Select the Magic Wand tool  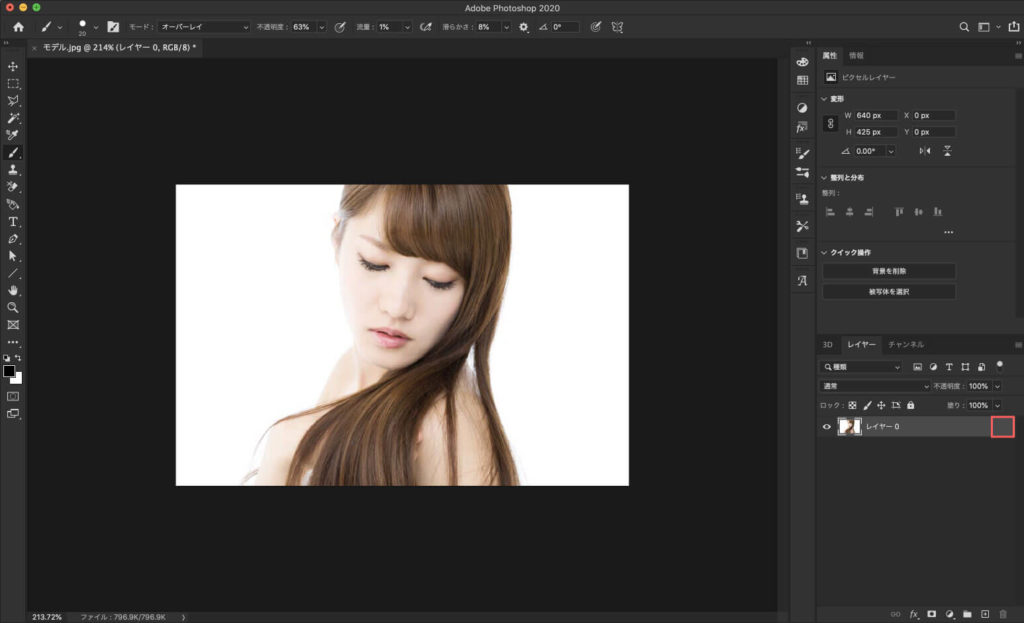[x=13, y=118]
